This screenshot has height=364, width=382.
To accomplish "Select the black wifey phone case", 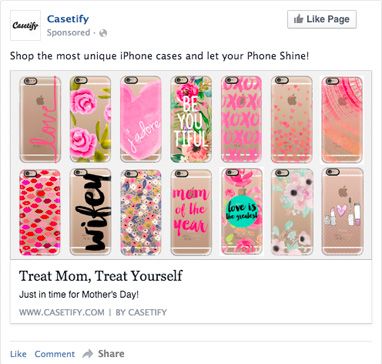I will (x=90, y=212).
